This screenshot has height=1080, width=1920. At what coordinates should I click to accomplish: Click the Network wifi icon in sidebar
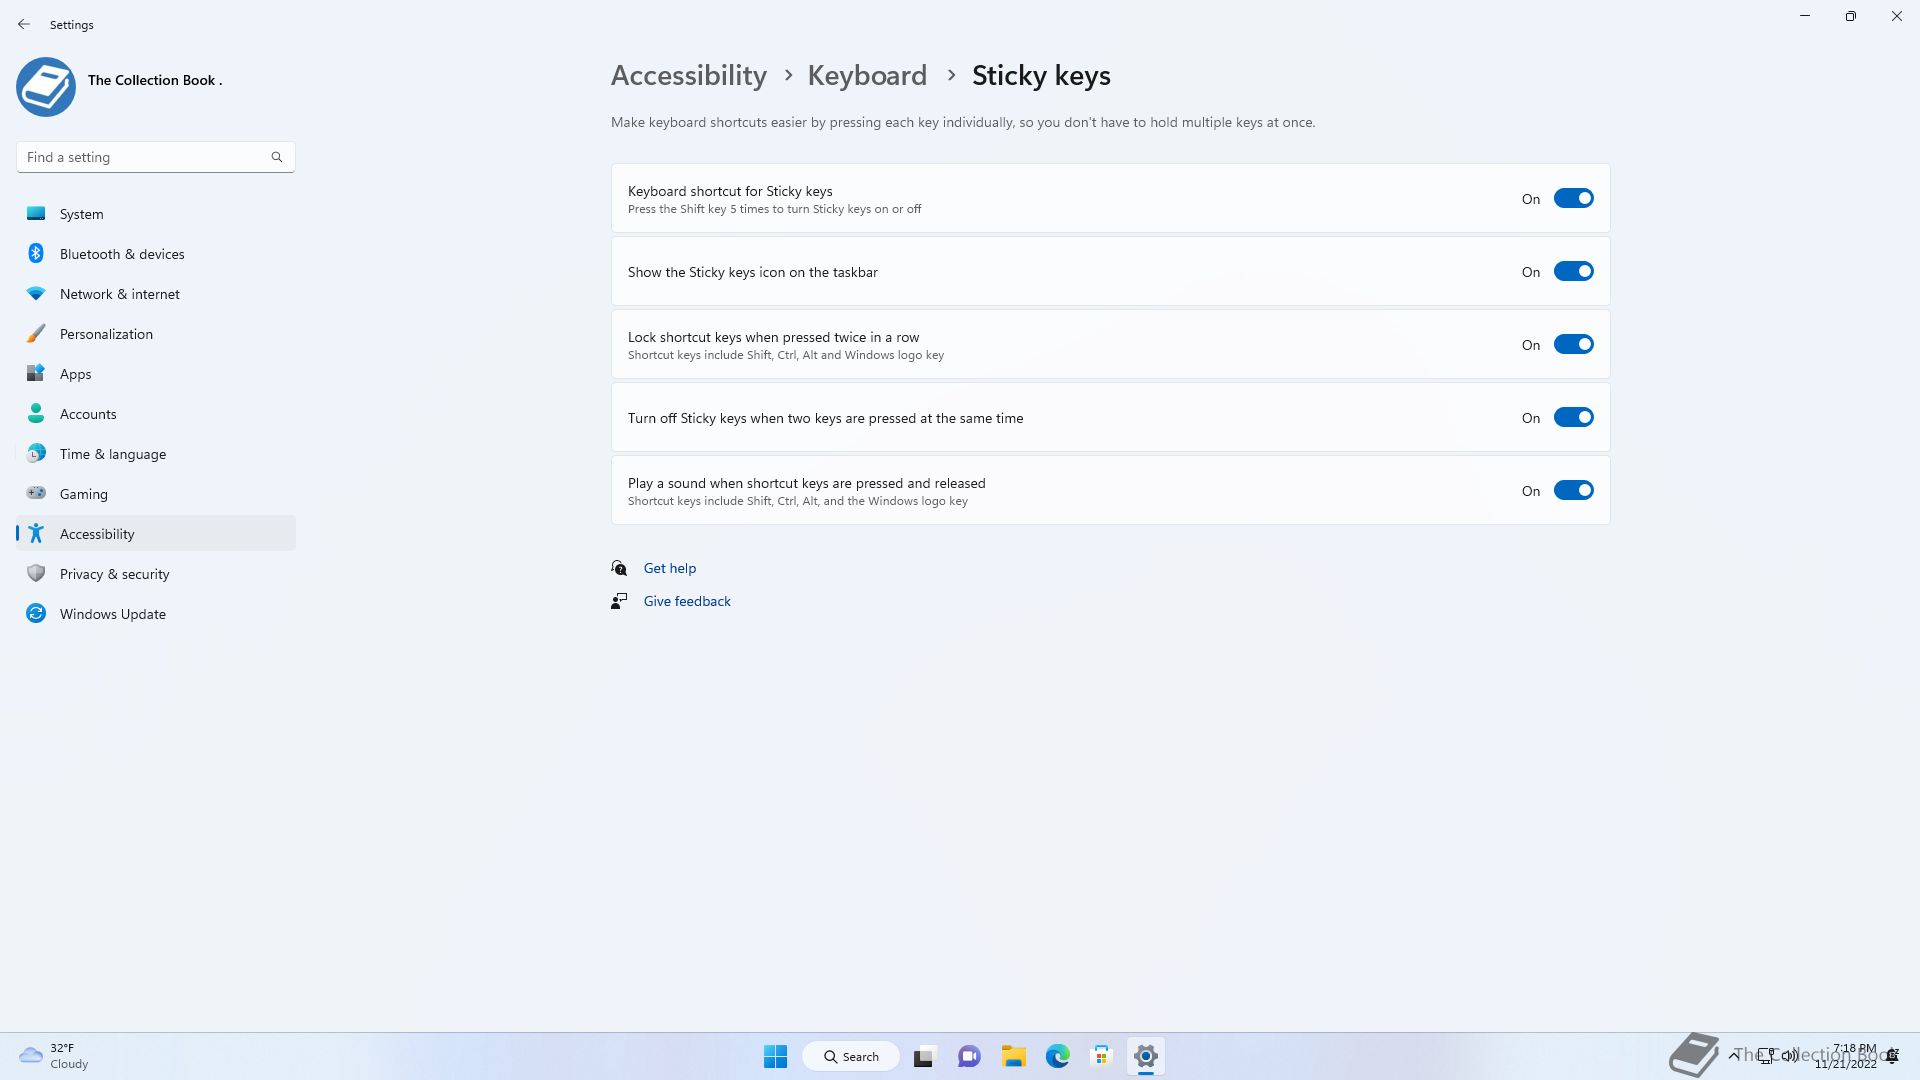point(36,294)
